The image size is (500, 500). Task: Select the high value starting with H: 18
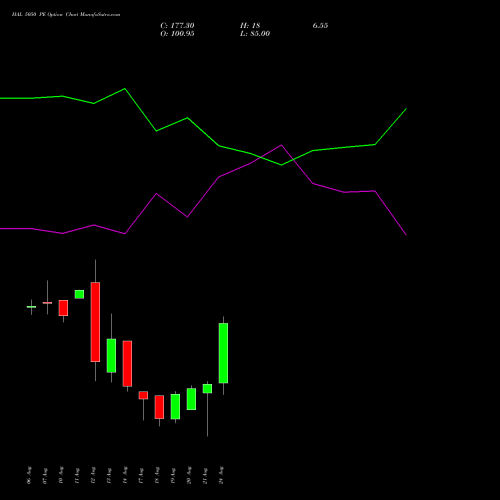(x=250, y=26)
